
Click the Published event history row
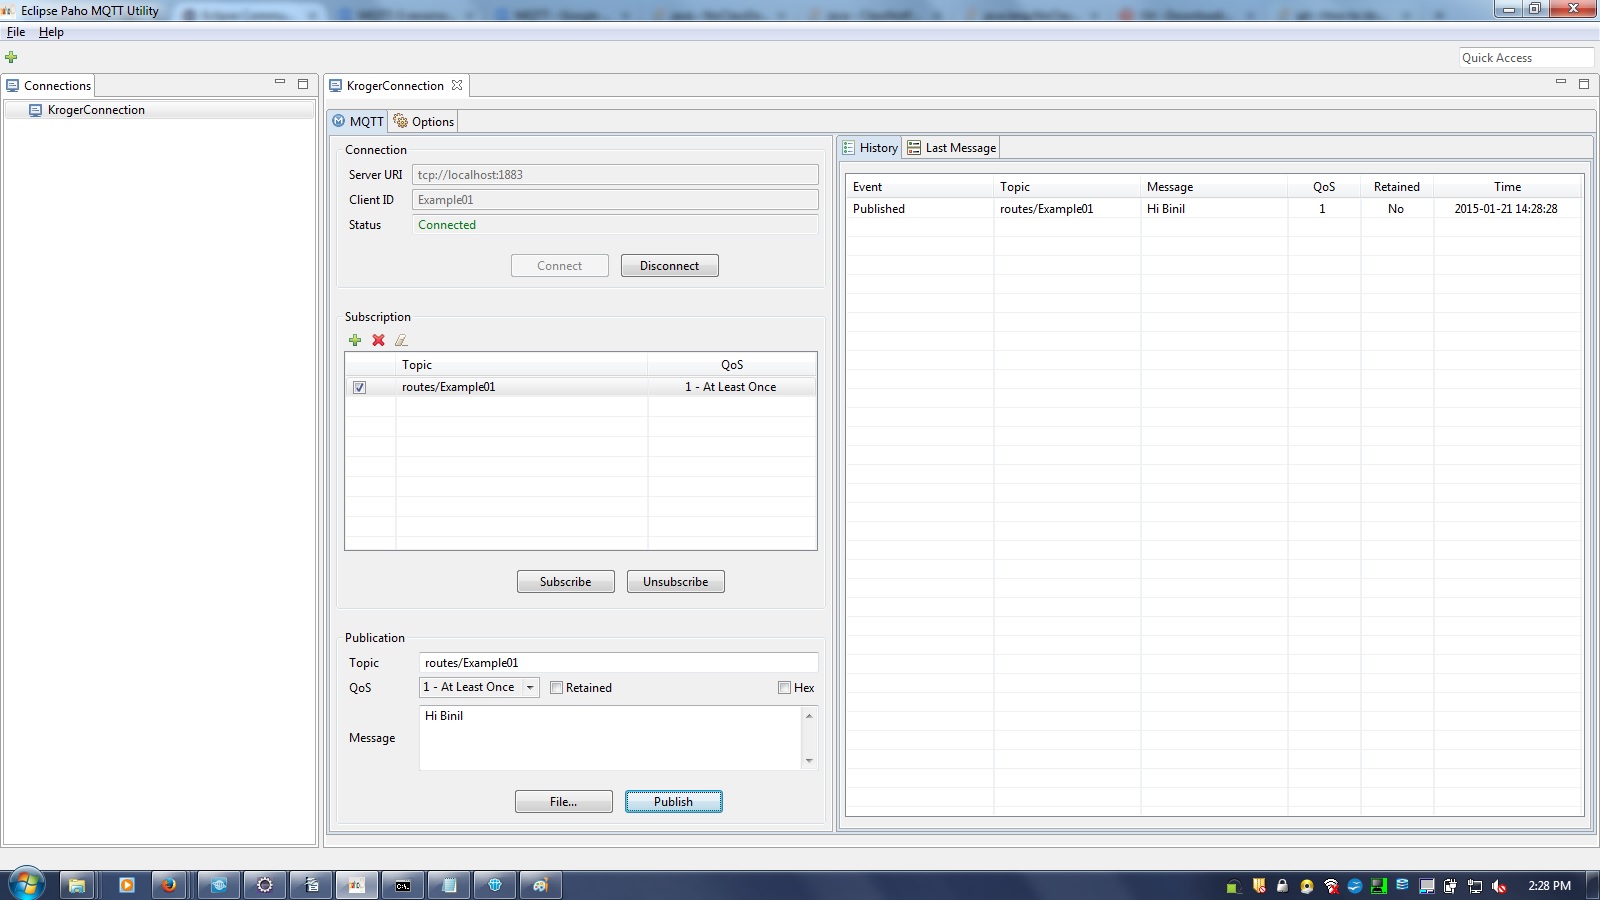pyautogui.click(x=1214, y=209)
